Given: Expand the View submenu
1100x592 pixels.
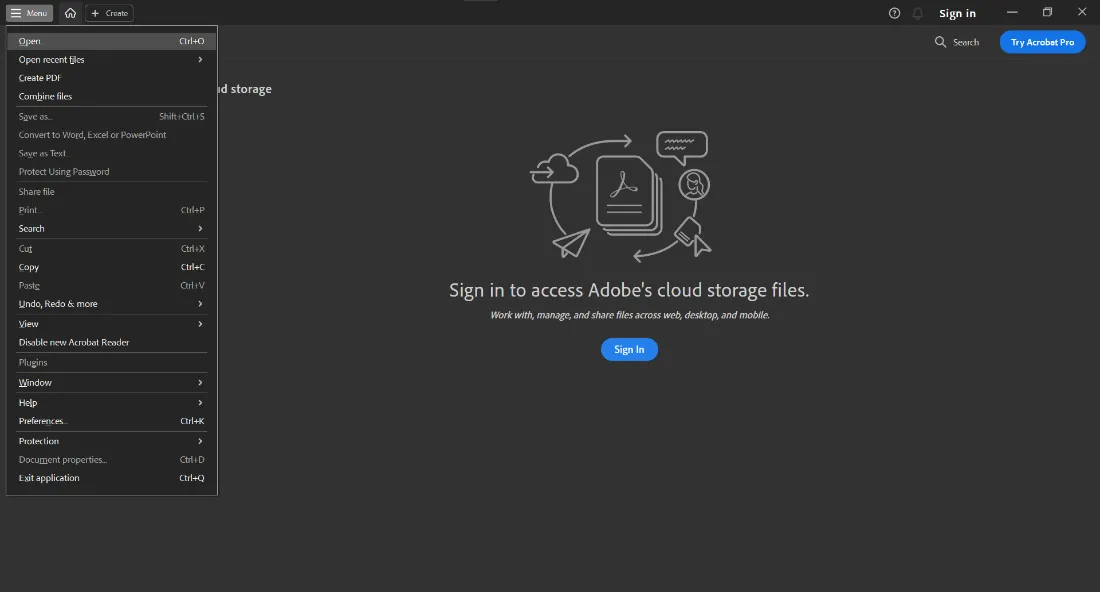Looking at the screenshot, I should click(x=110, y=324).
